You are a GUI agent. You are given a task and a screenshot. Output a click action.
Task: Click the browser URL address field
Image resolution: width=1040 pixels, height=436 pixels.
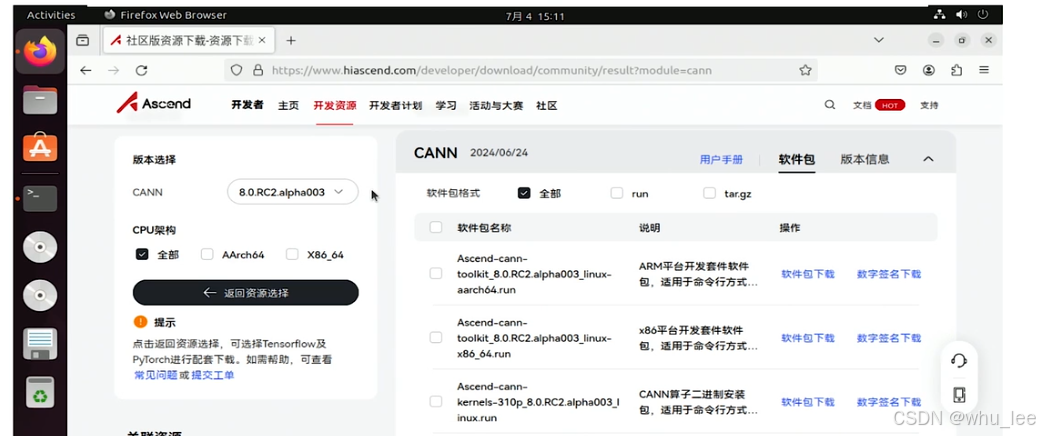(521, 70)
